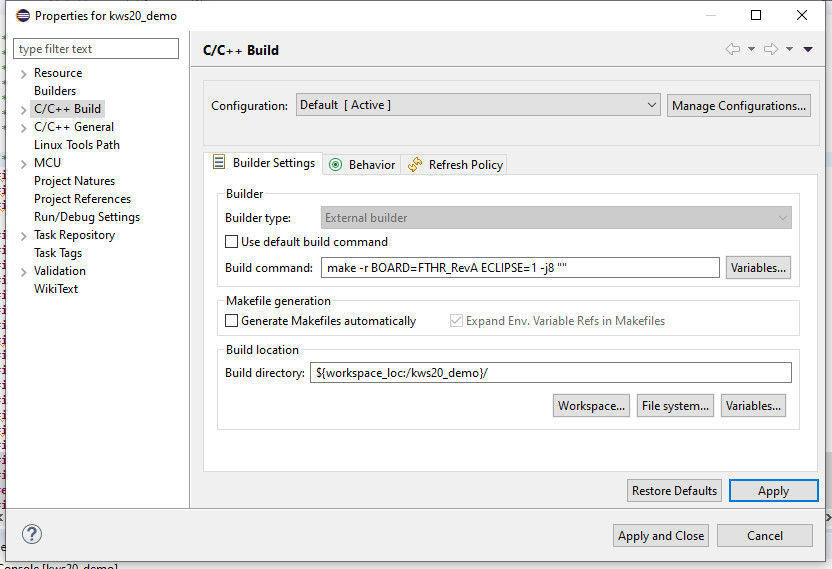832x569 pixels.
Task: Switch to the Behavior tab
Action: coord(363,165)
